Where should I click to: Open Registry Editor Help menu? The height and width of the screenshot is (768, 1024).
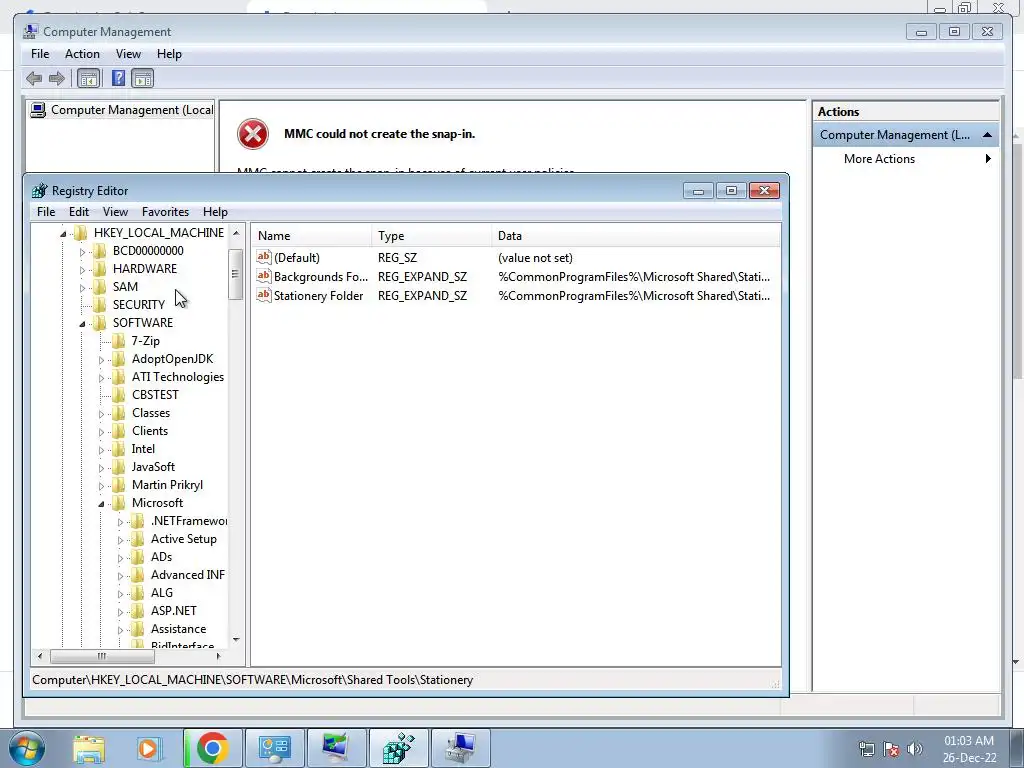(x=215, y=212)
